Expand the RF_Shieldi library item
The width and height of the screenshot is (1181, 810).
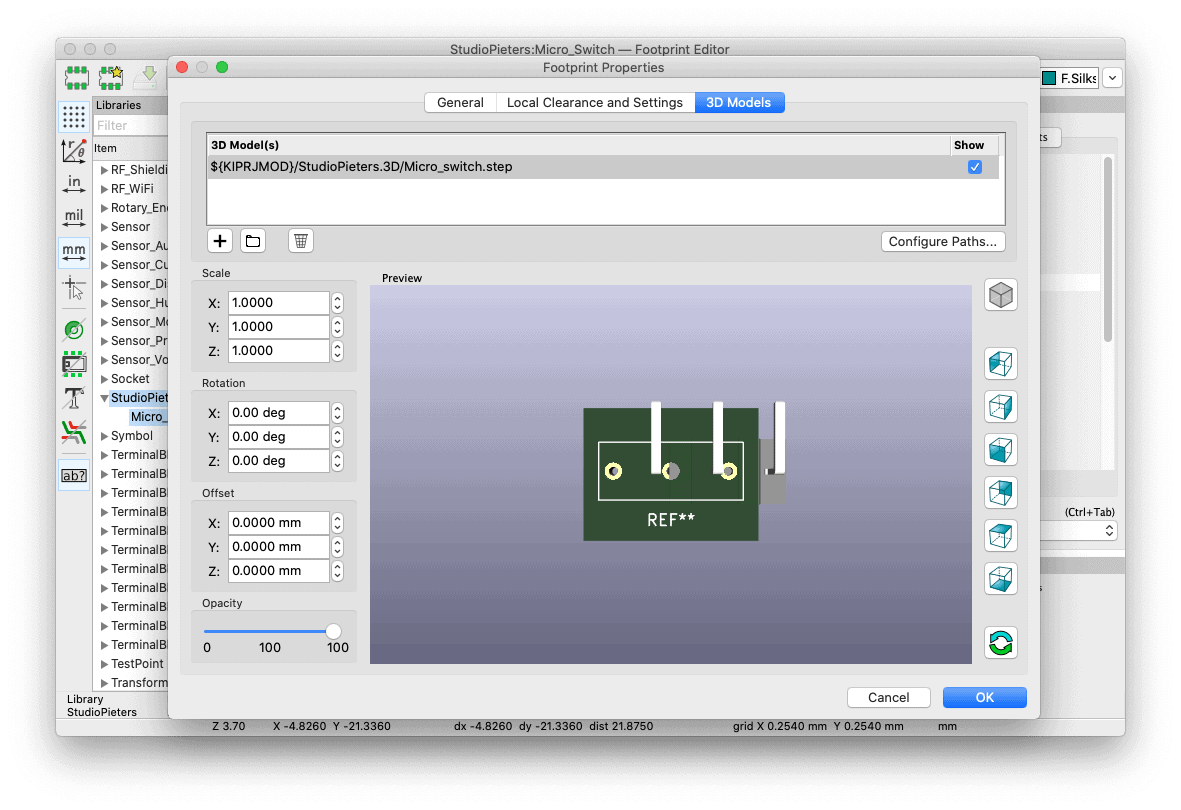click(x=105, y=170)
